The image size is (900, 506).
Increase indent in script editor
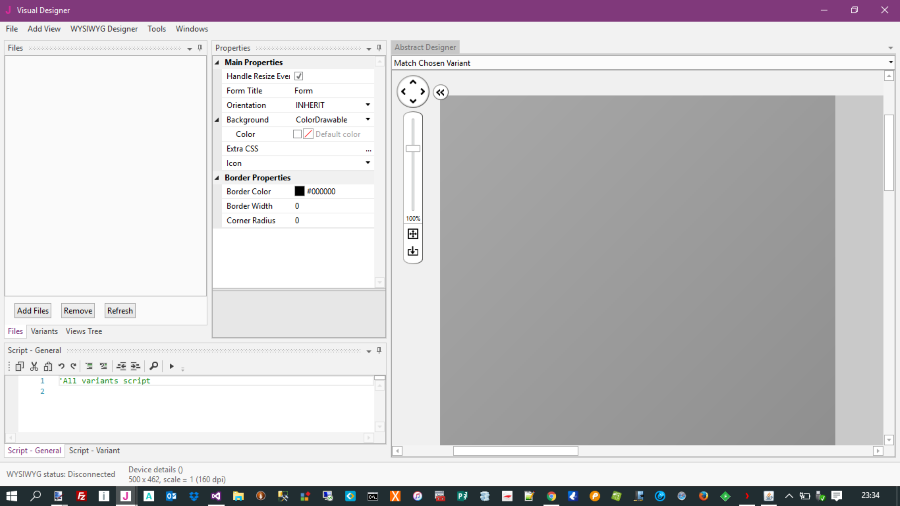(135, 366)
